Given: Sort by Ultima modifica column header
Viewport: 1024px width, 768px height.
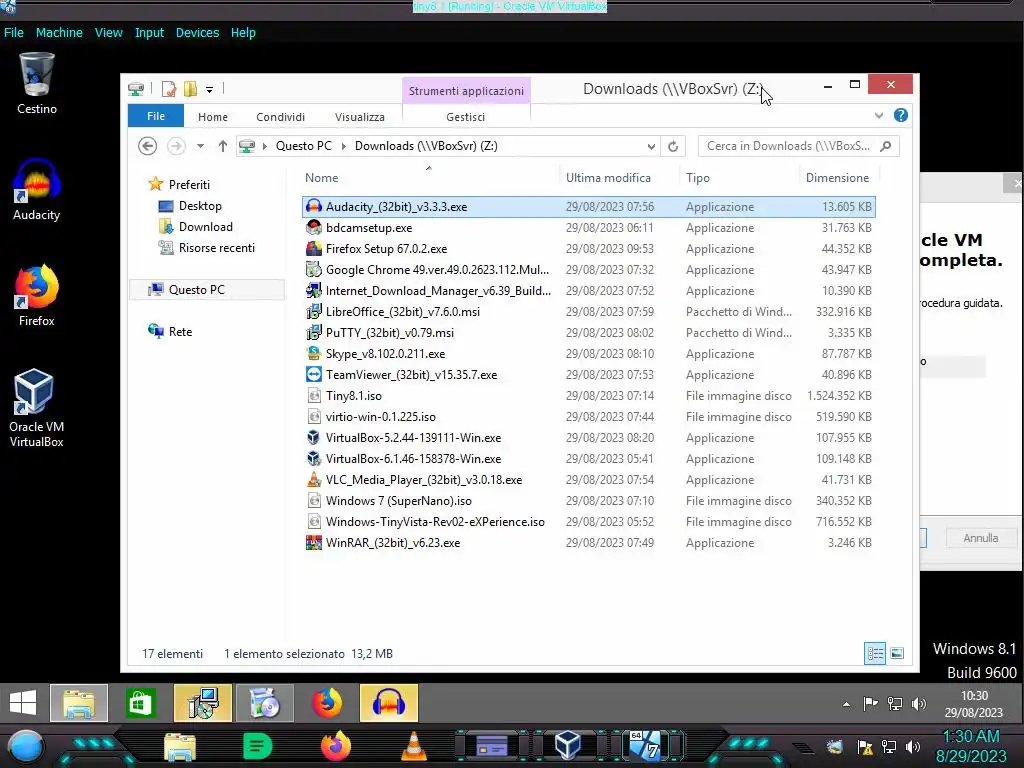Looking at the screenshot, I should tap(608, 178).
